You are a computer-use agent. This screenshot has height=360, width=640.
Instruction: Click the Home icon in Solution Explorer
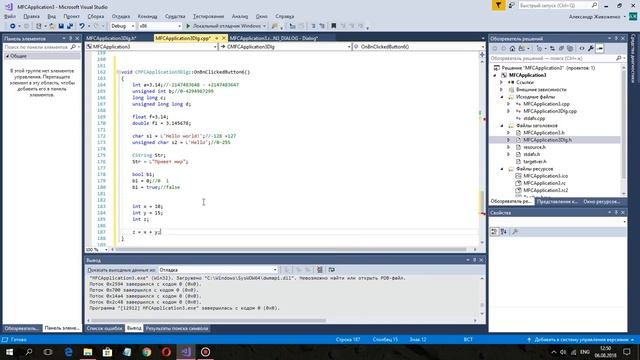[x=512, y=49]
